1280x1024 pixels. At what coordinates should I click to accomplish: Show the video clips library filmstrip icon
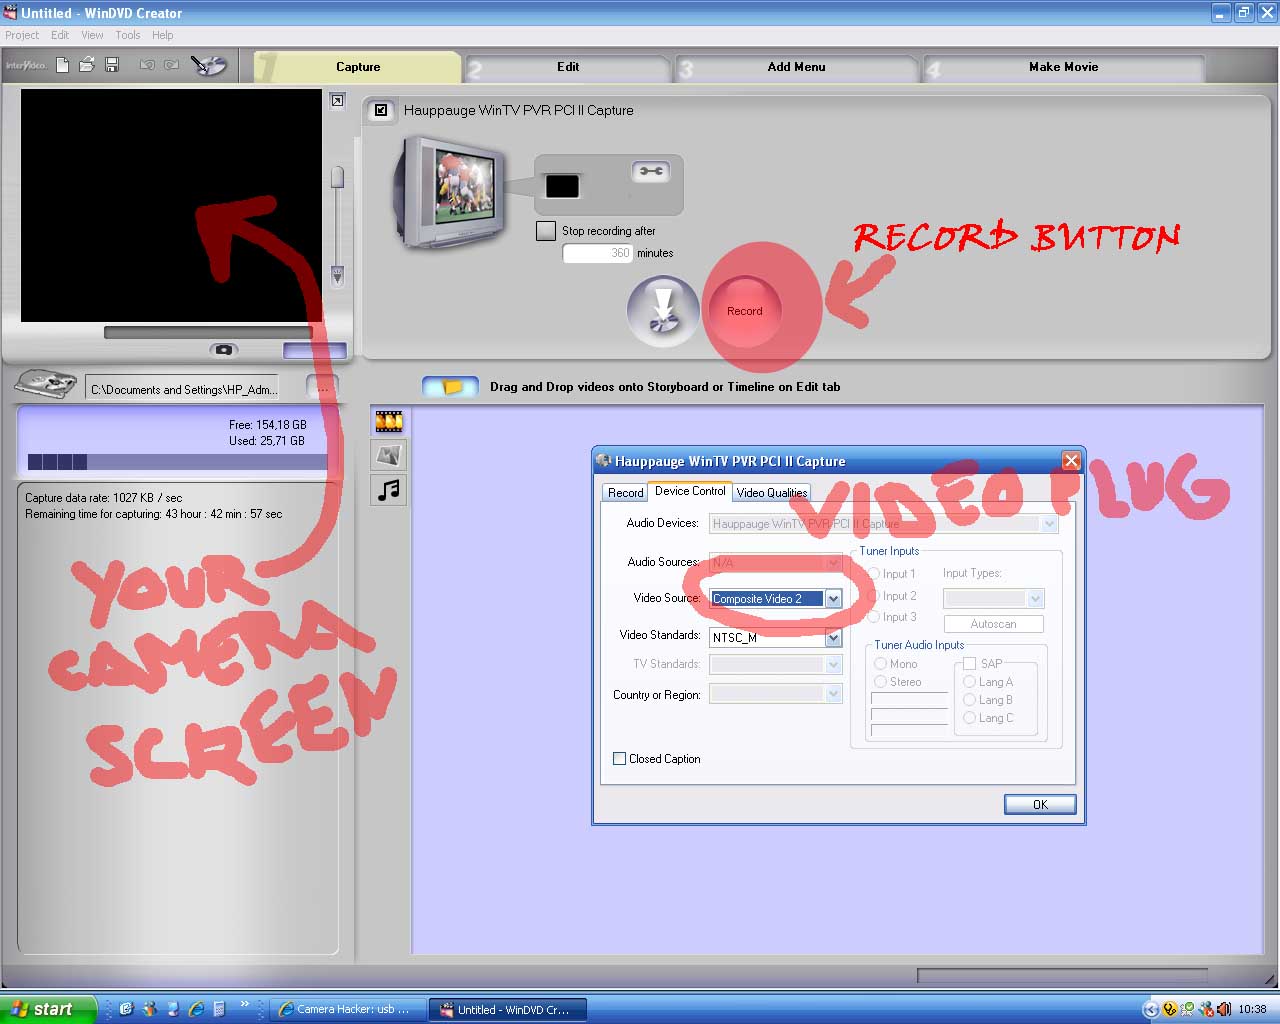(x=389, y=421)
